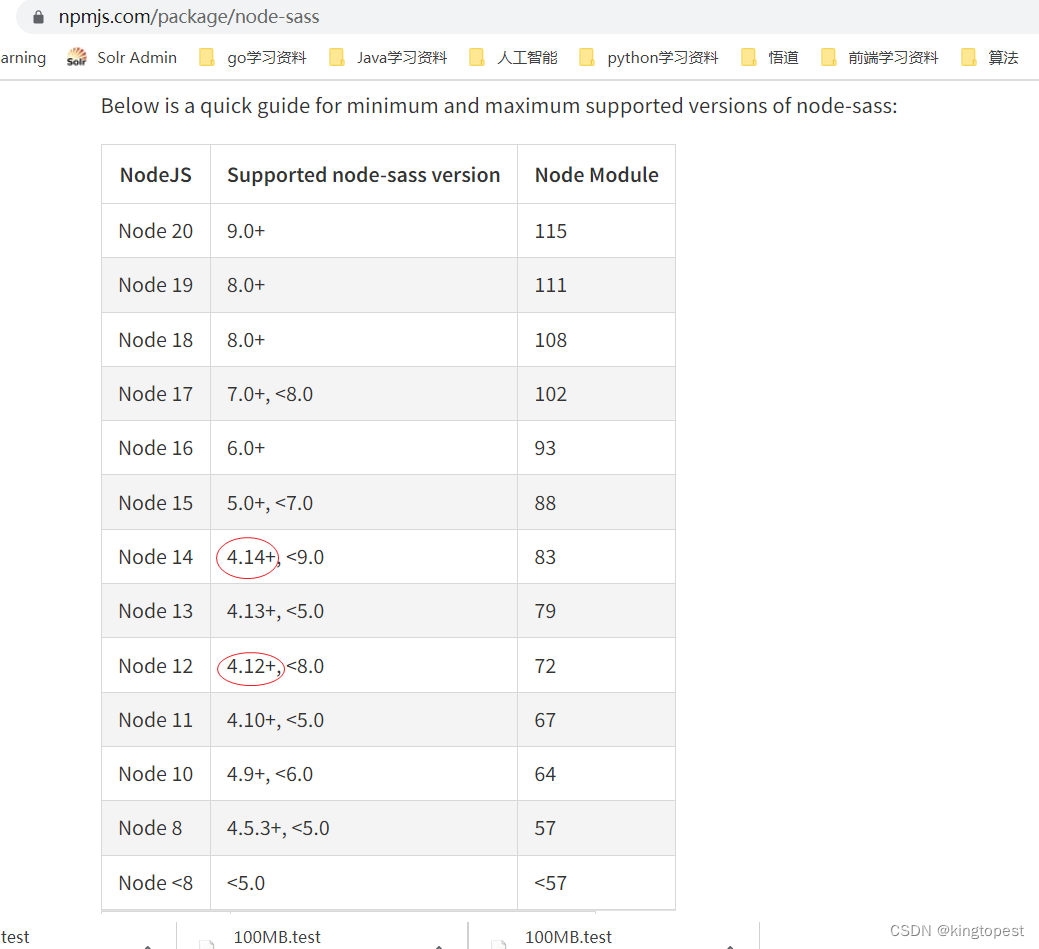The height and width of the screenshot is (949, 1039).
Task: Open the truncated 'arning' bookmark
Action: [22, 57]
